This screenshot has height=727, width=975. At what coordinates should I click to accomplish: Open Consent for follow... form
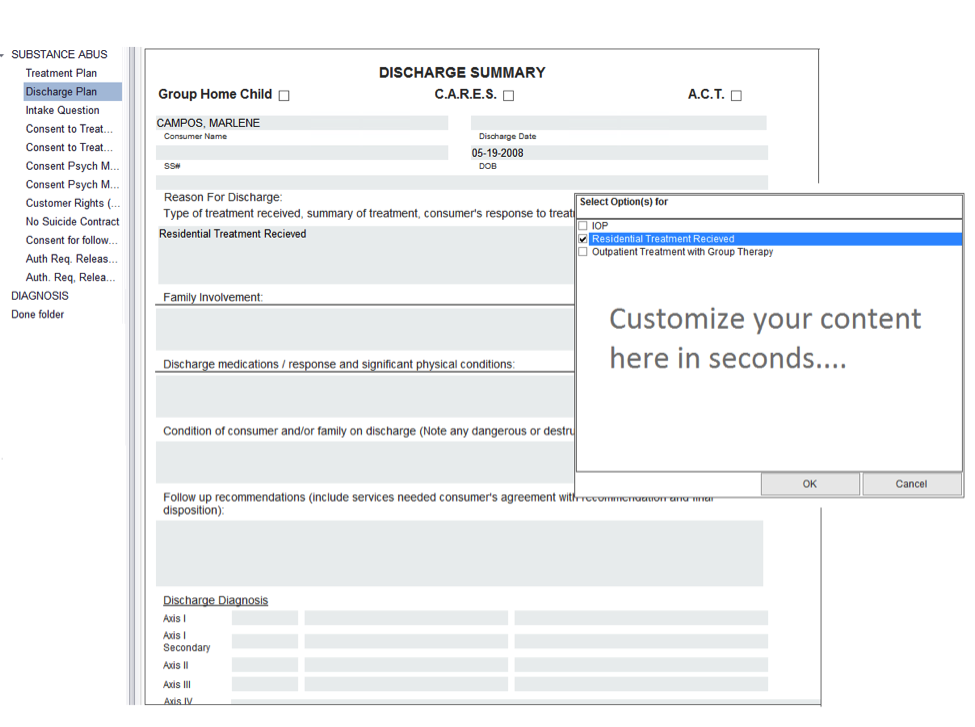pyautogui.click(x=72, y=240)
